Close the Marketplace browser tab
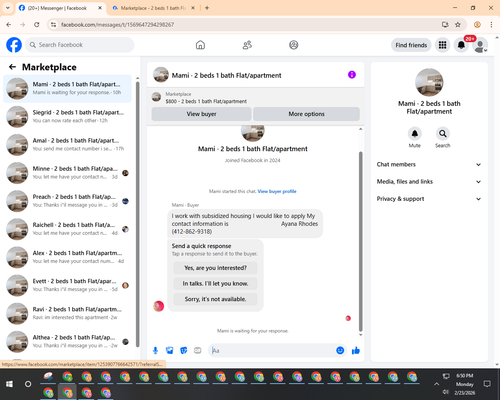Screen dimensions: 500x400 (193, 8)
